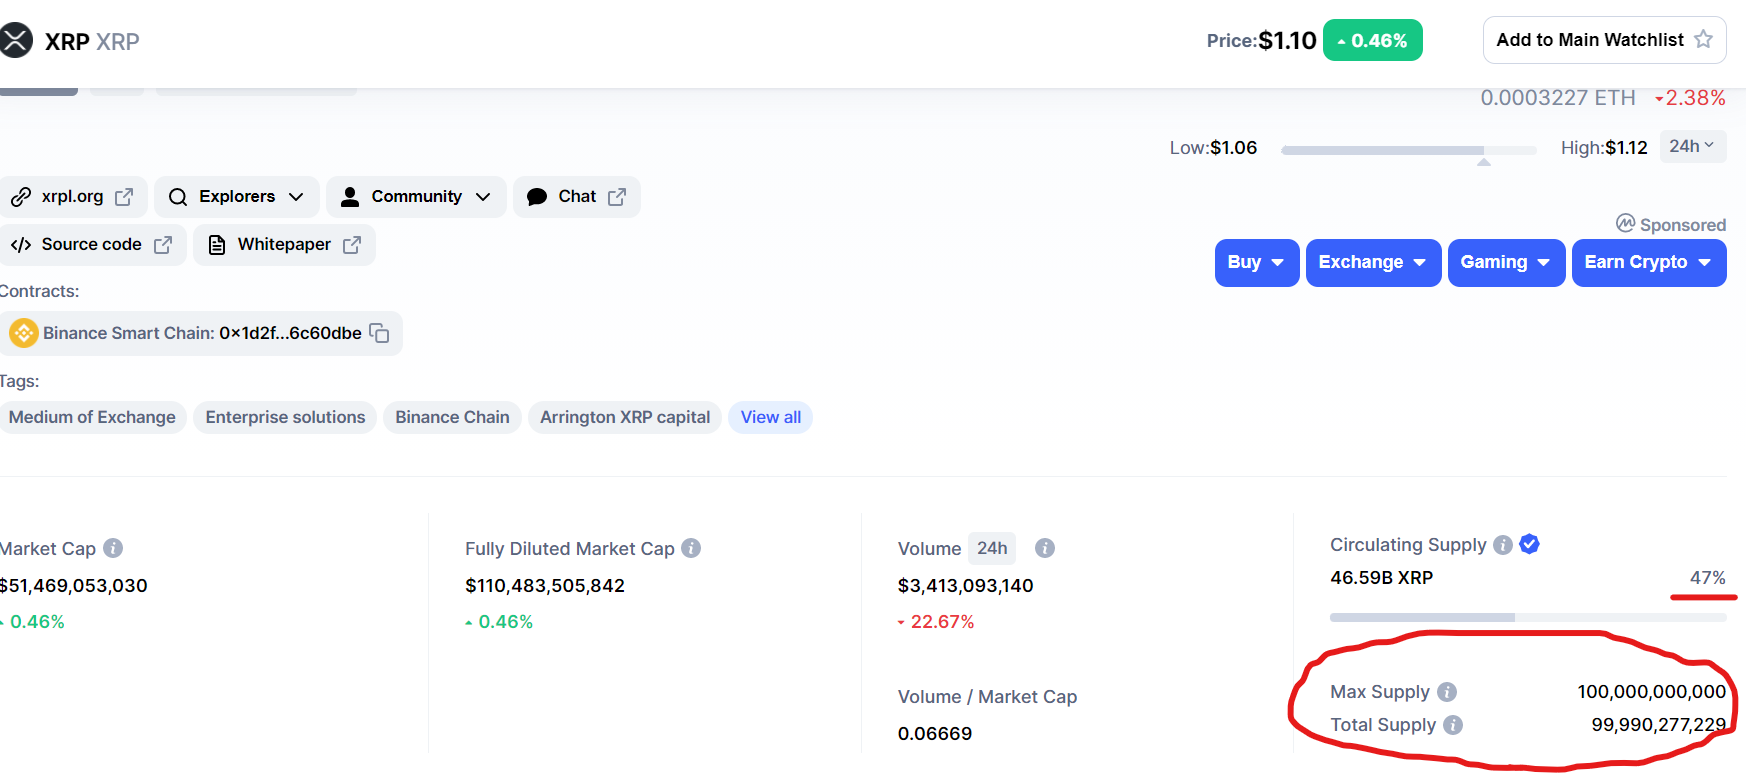1746x781 pixels.
Task: Open the 24h range dropdown
Action: (x=1693, y=146)
